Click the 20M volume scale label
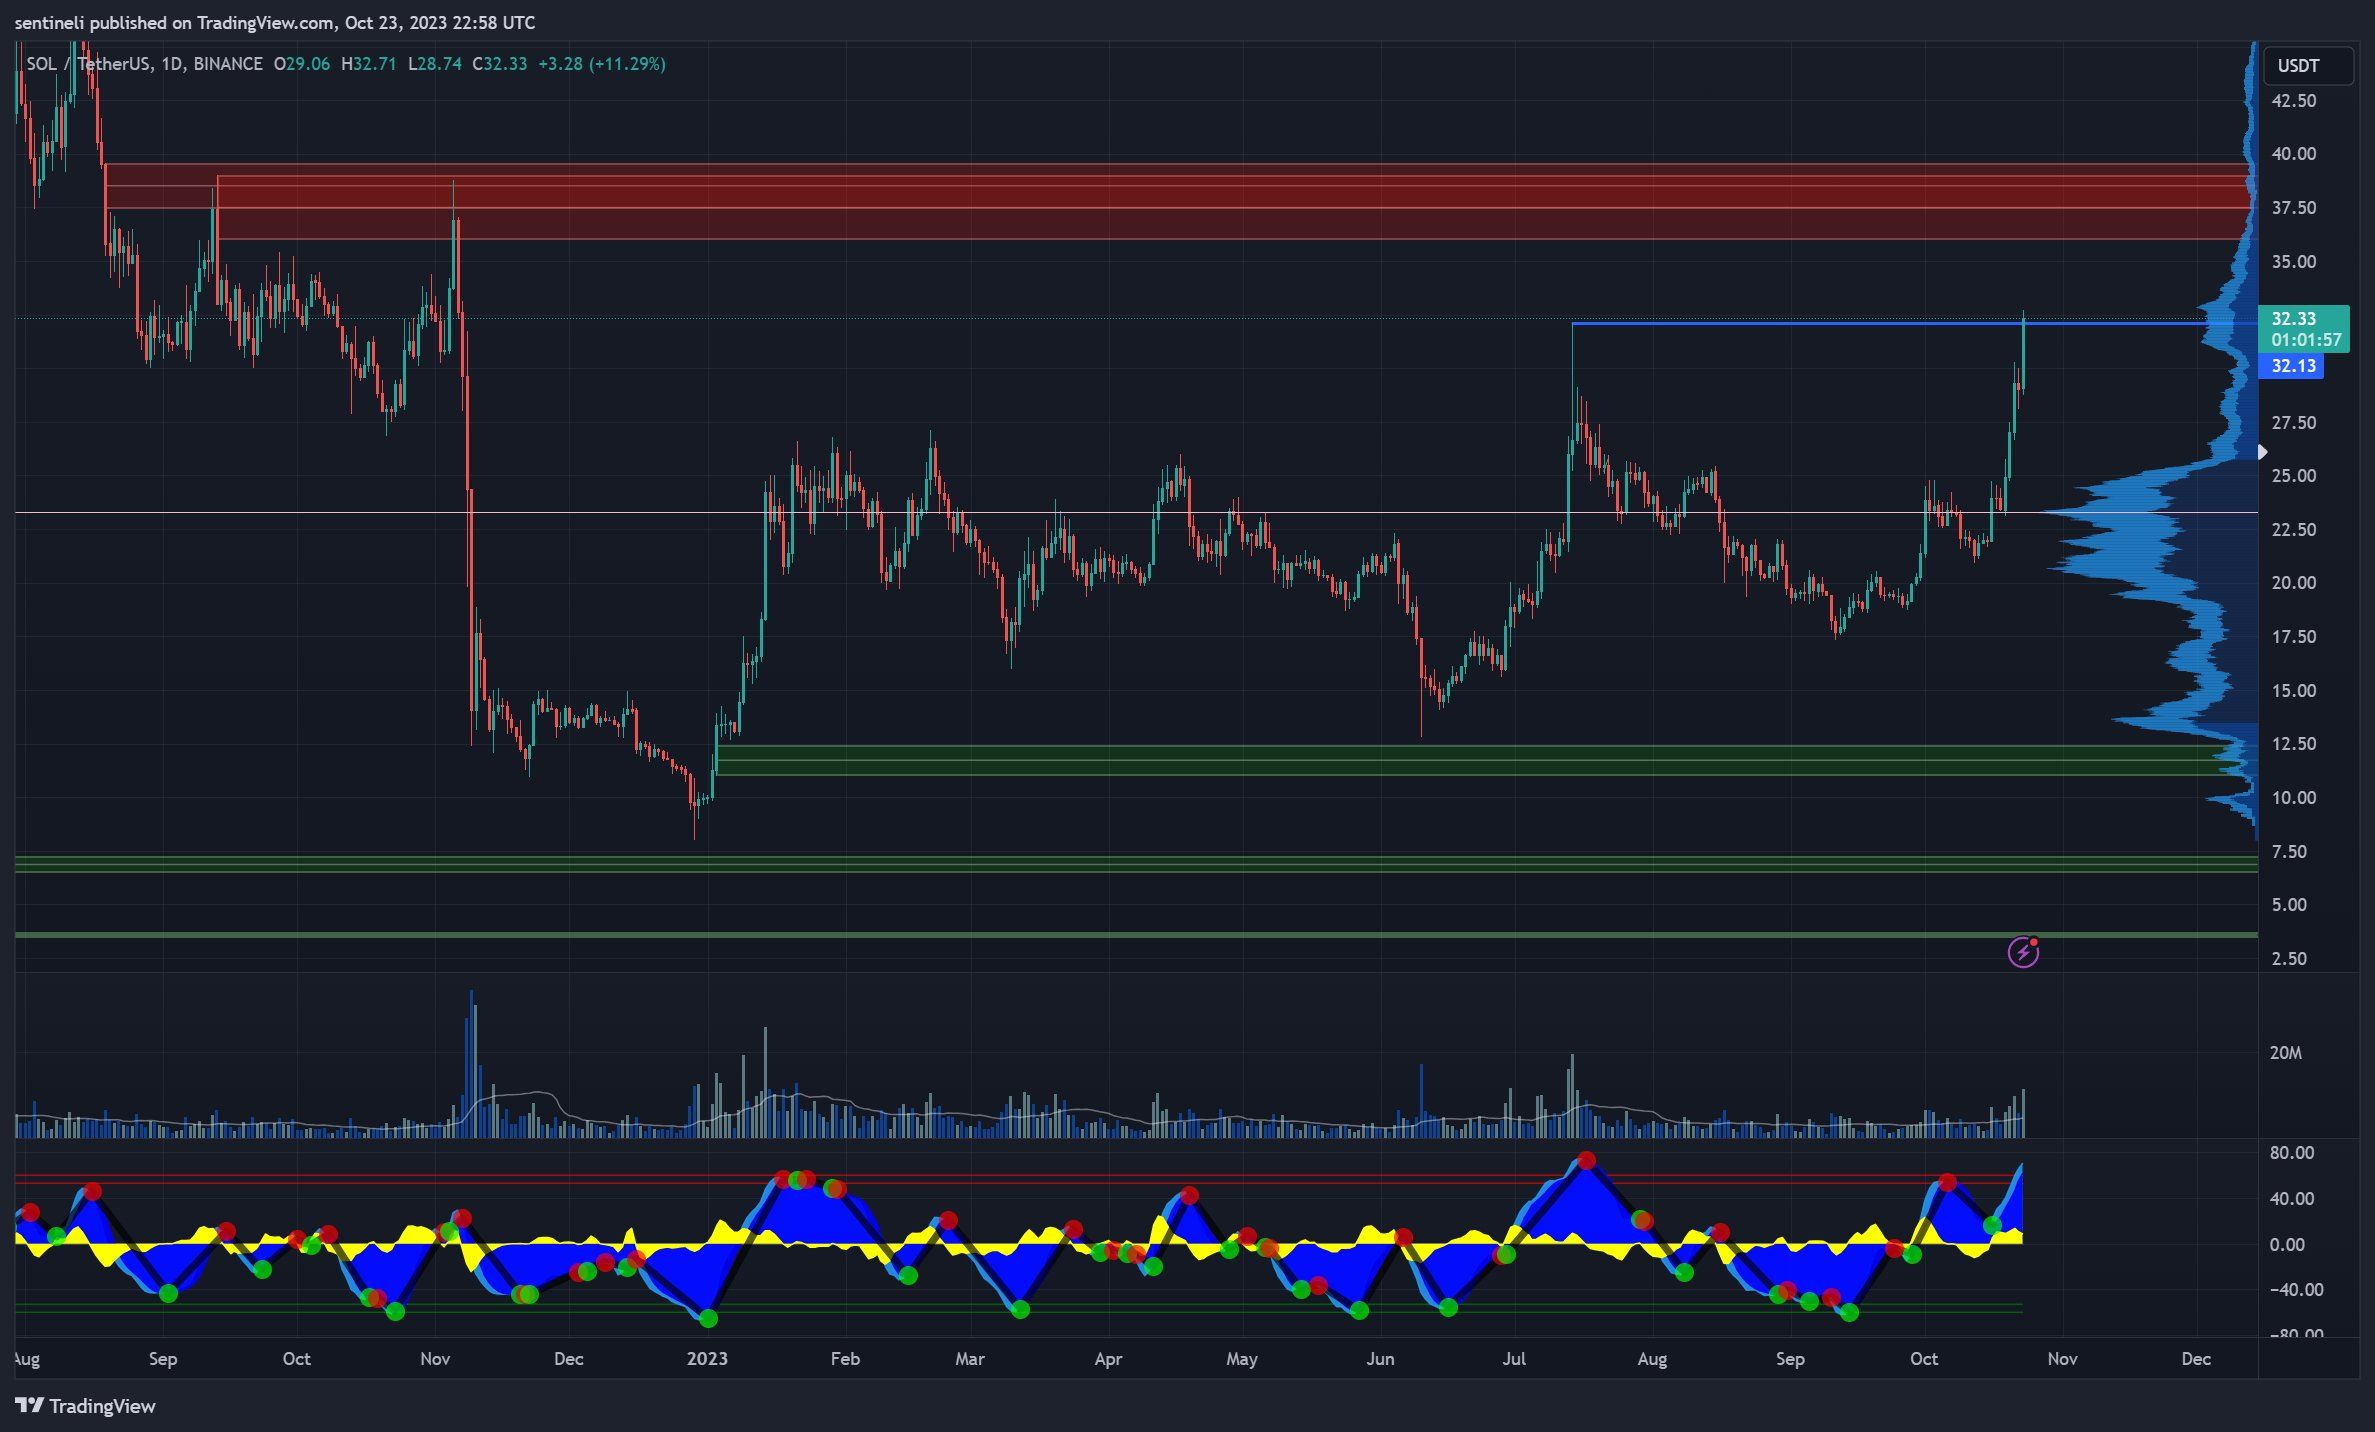This screenshot has width=2375, height=1432. click(2286, 1053)
